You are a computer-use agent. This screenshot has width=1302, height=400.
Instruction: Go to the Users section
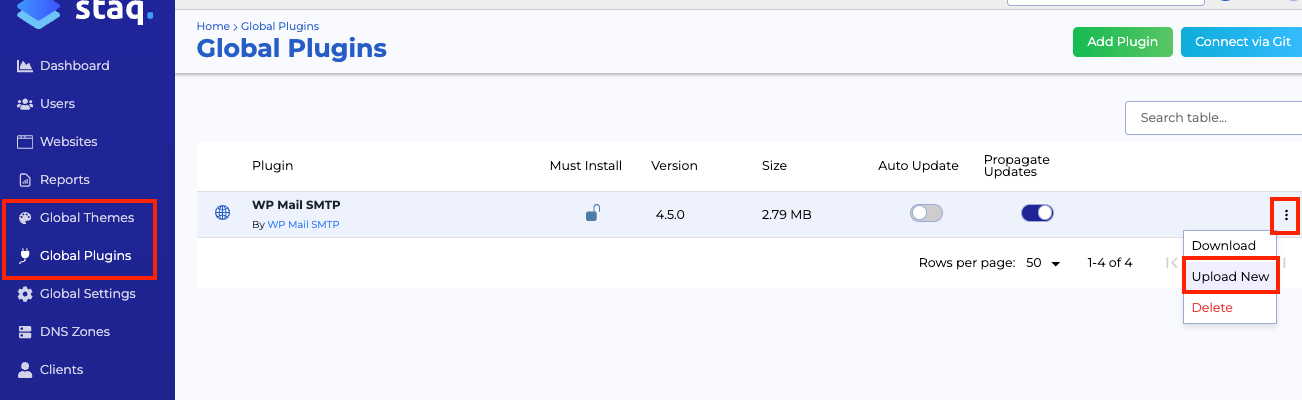tap(57, 104)
